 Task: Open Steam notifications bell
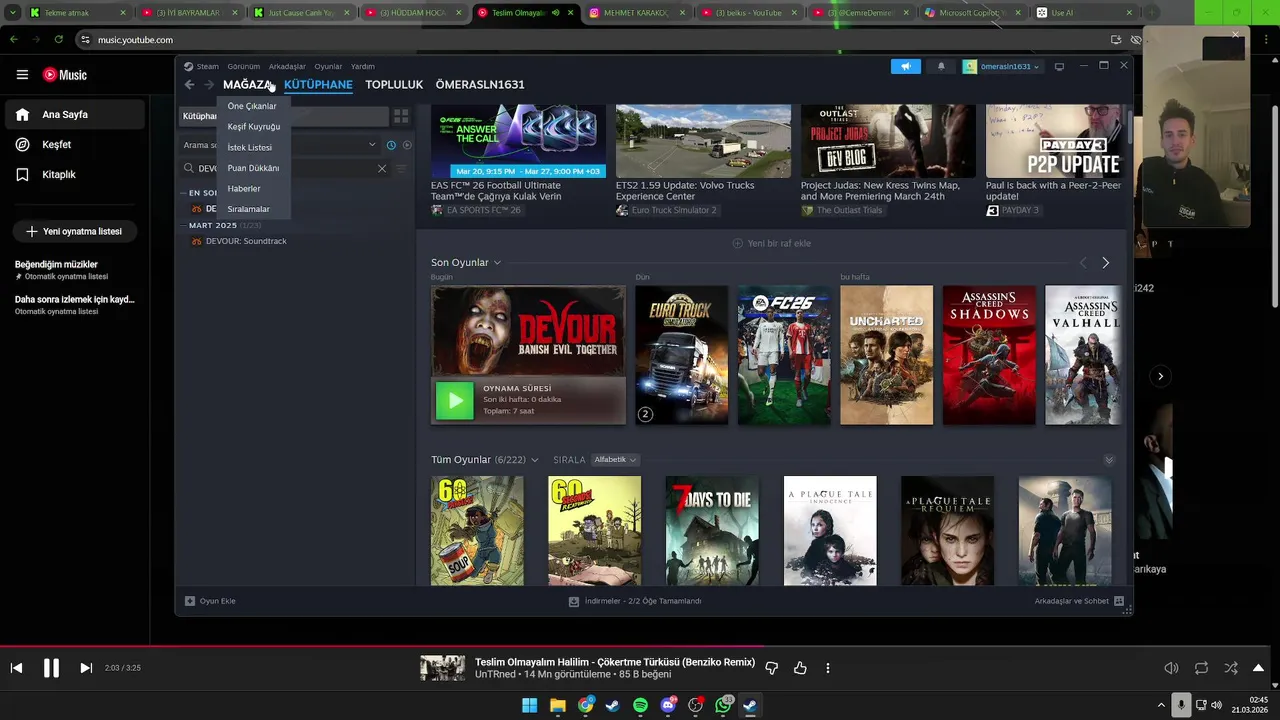[941, 67]
